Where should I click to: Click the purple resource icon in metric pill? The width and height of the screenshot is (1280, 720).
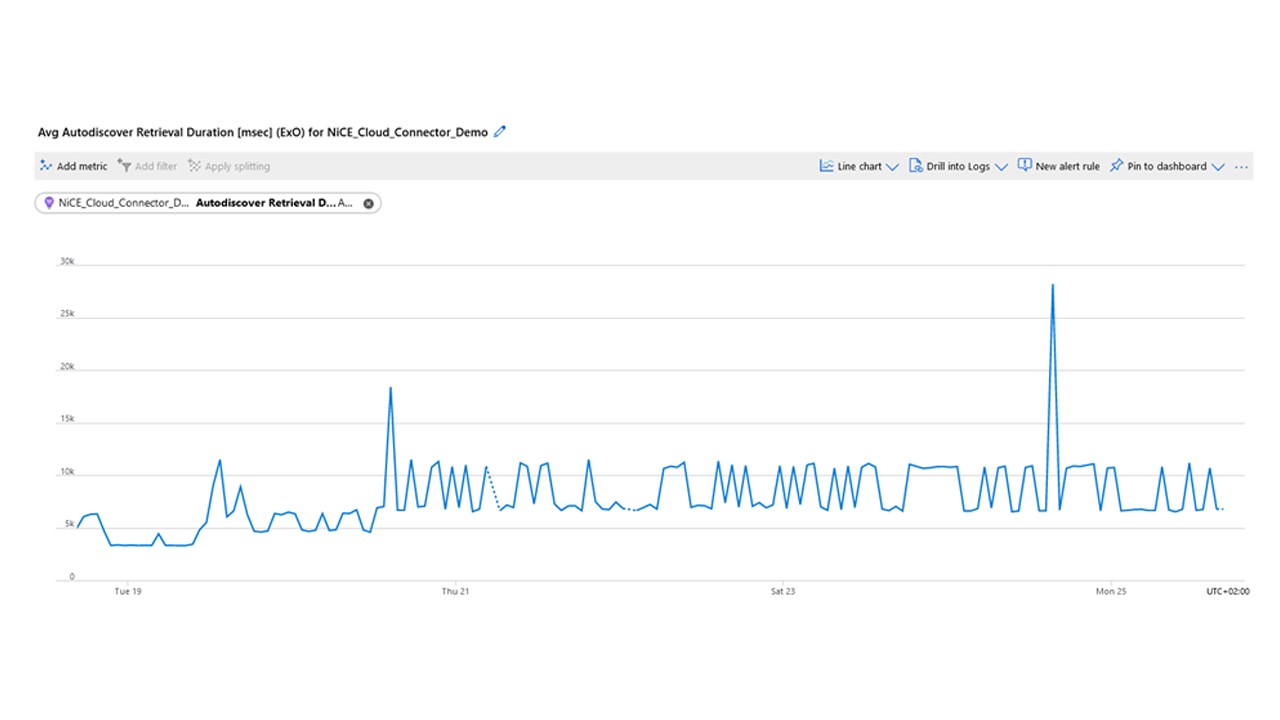[49, 203]
